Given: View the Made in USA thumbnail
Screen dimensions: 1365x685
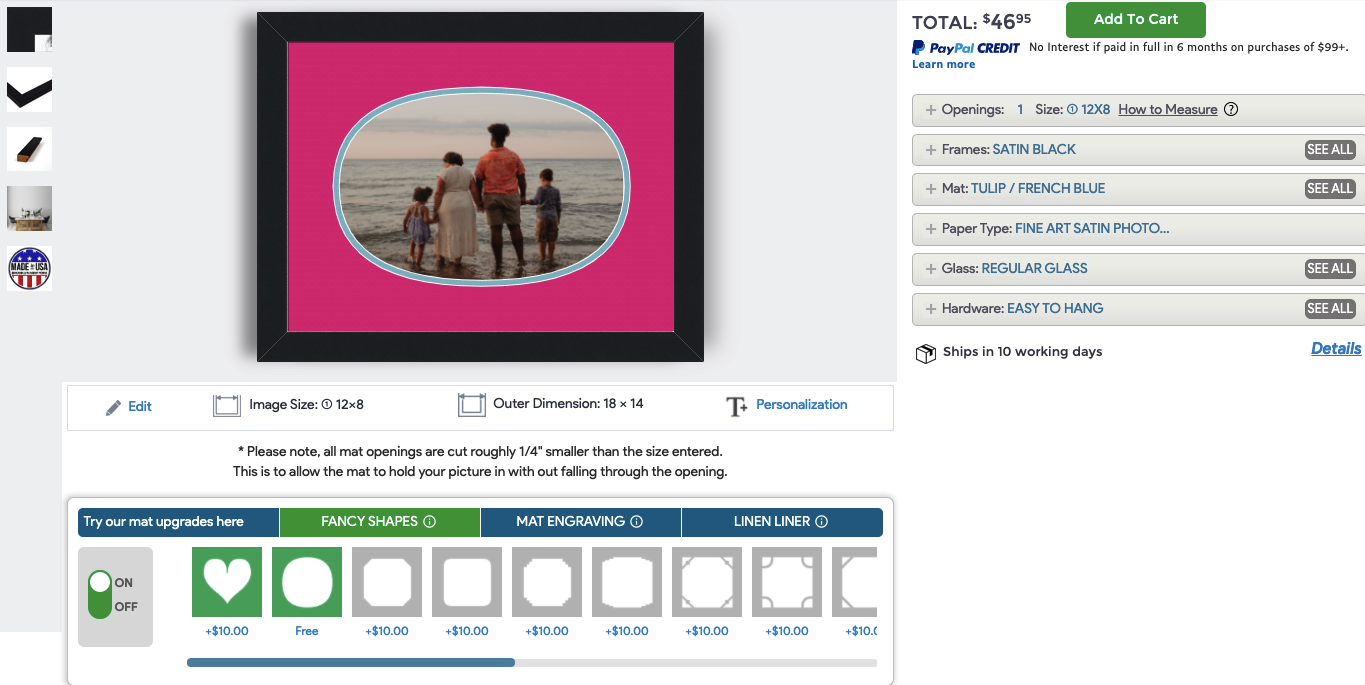Looking at the screenshot, I should (29, 268).
